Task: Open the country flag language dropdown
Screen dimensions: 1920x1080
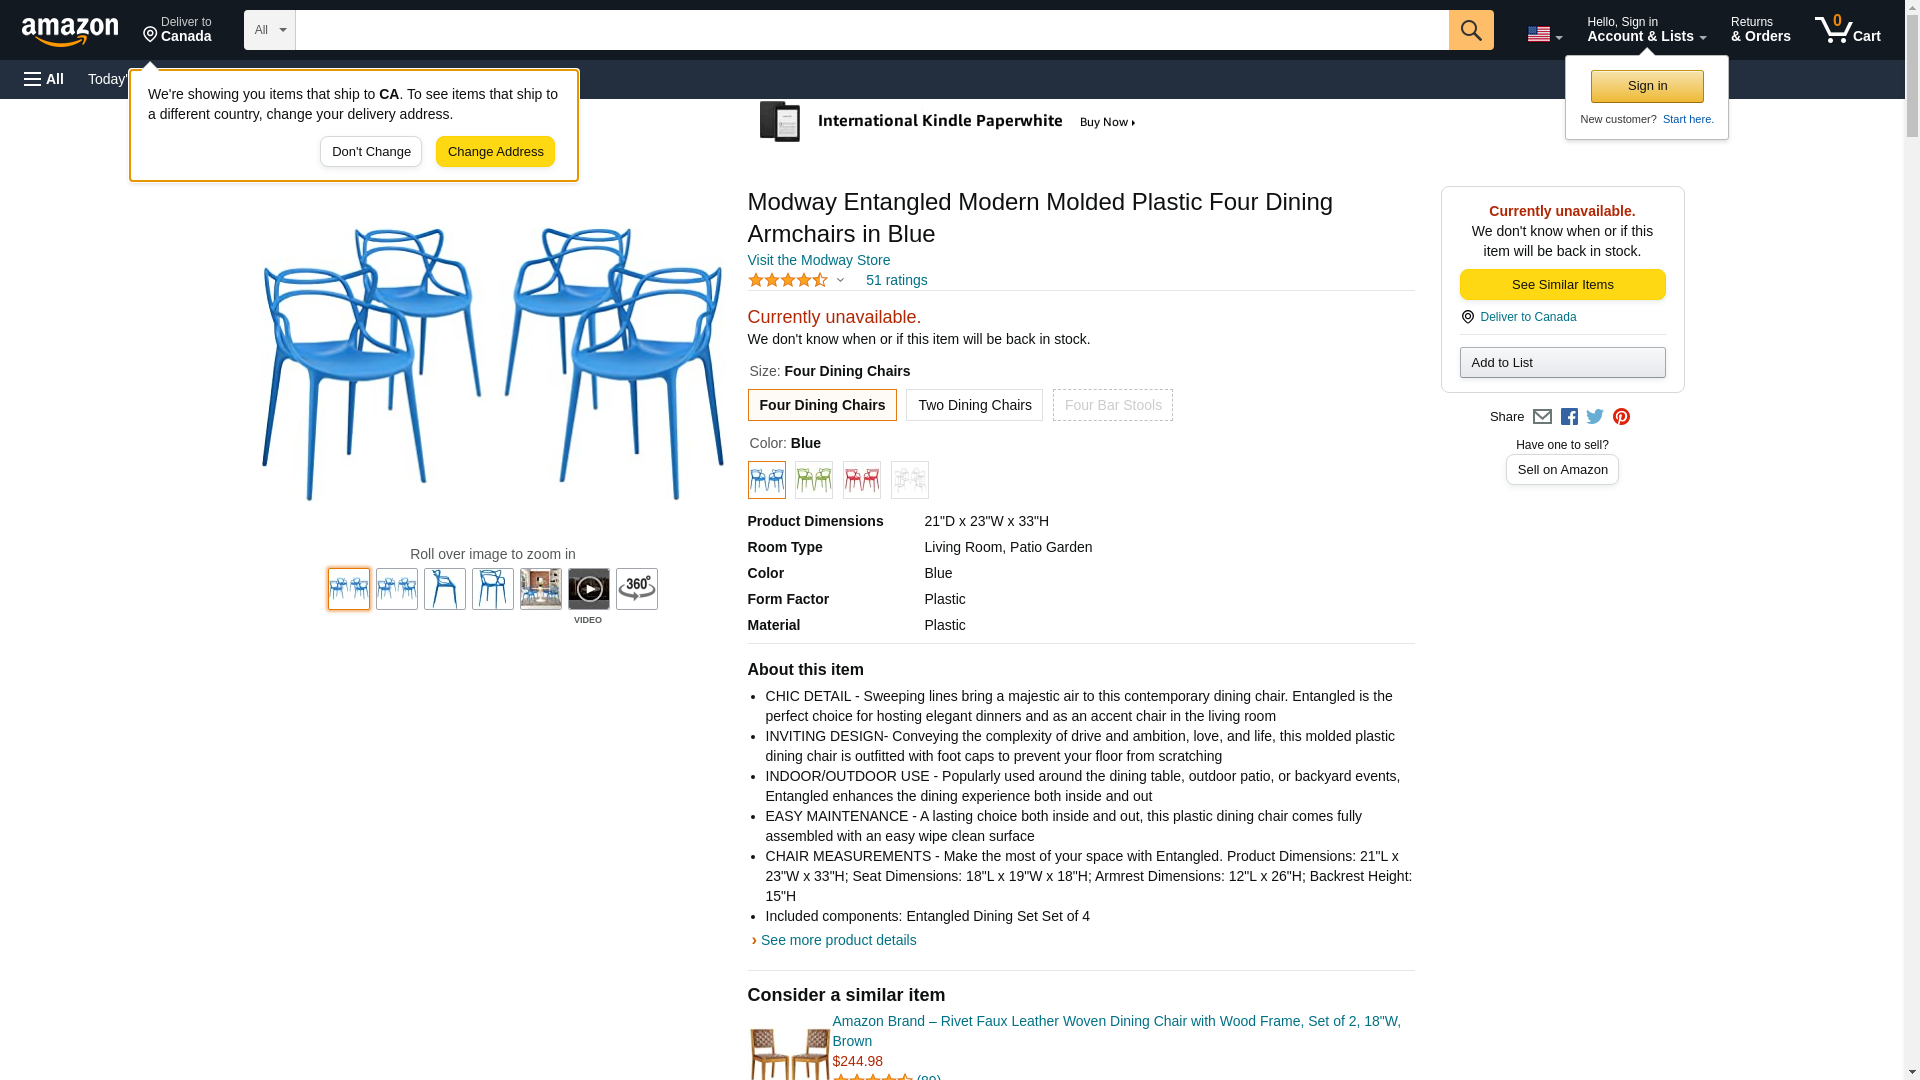Action: click(1544, 34)
